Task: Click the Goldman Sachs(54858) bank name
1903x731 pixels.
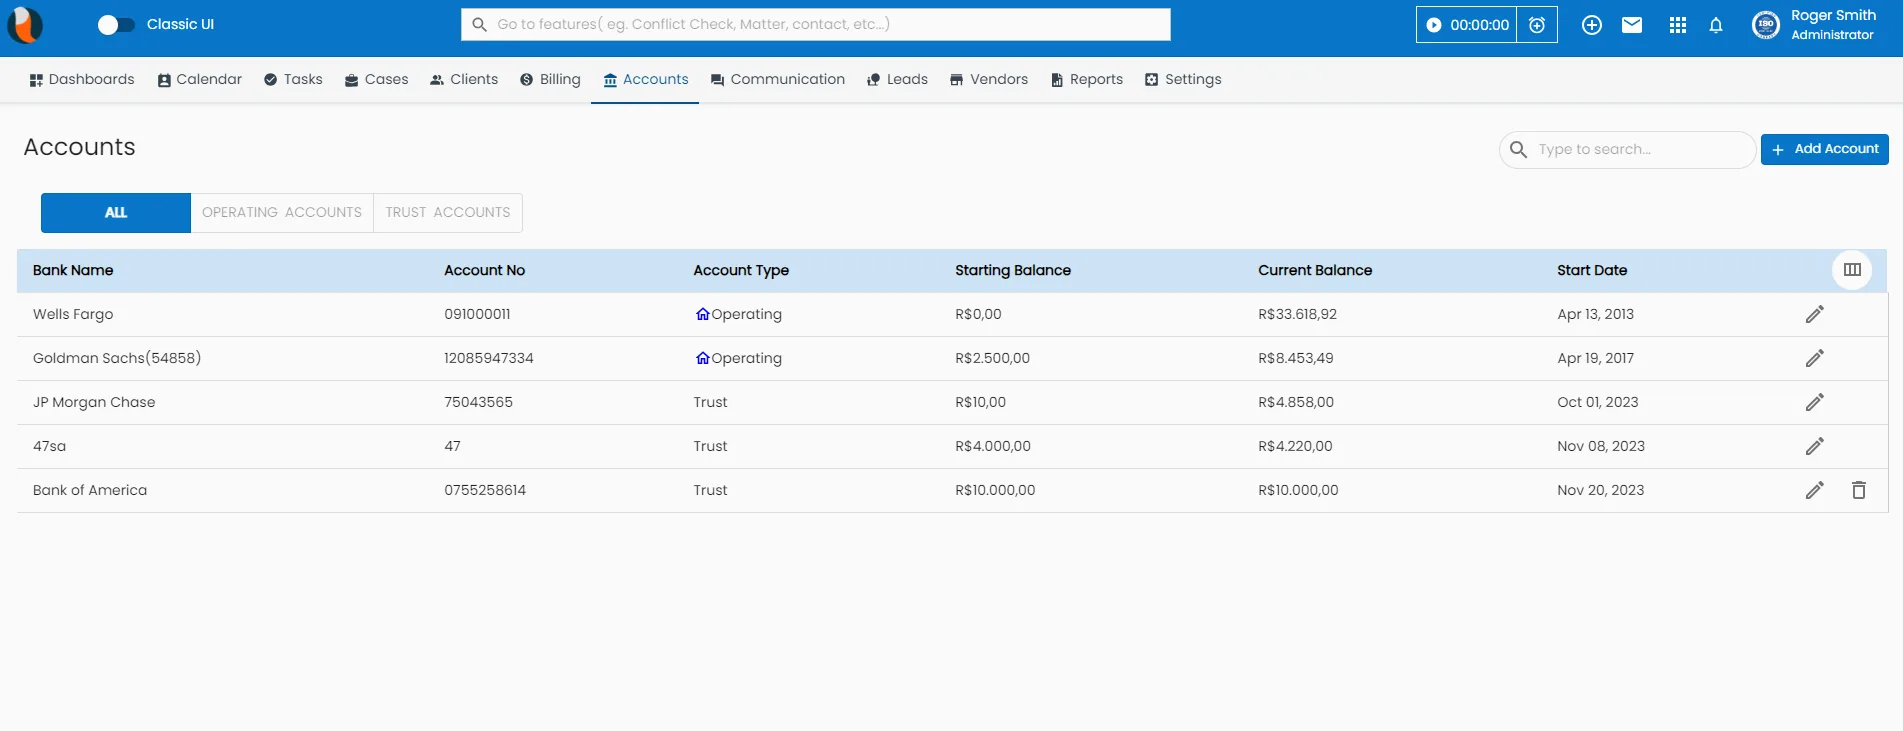Action: [x=117, y=358]
